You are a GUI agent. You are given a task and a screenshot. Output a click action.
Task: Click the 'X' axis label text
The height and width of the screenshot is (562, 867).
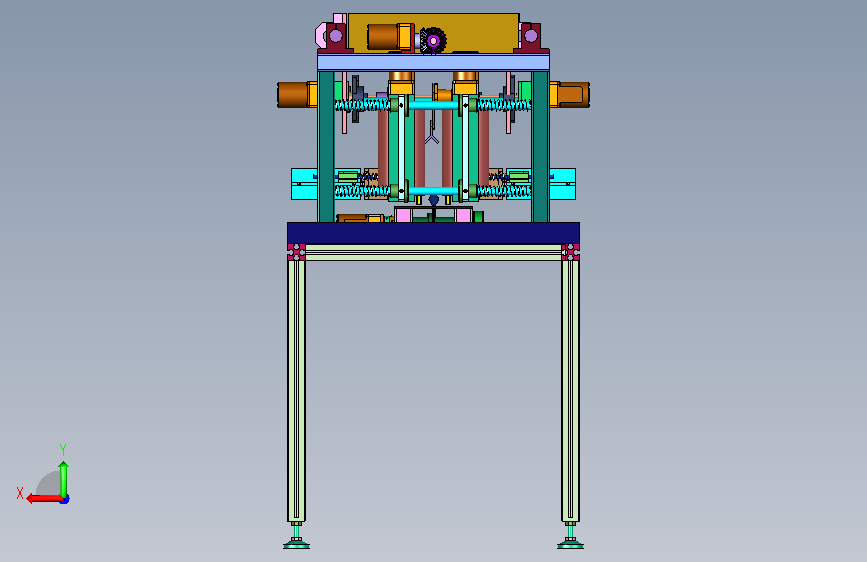[x=20, y=493]
